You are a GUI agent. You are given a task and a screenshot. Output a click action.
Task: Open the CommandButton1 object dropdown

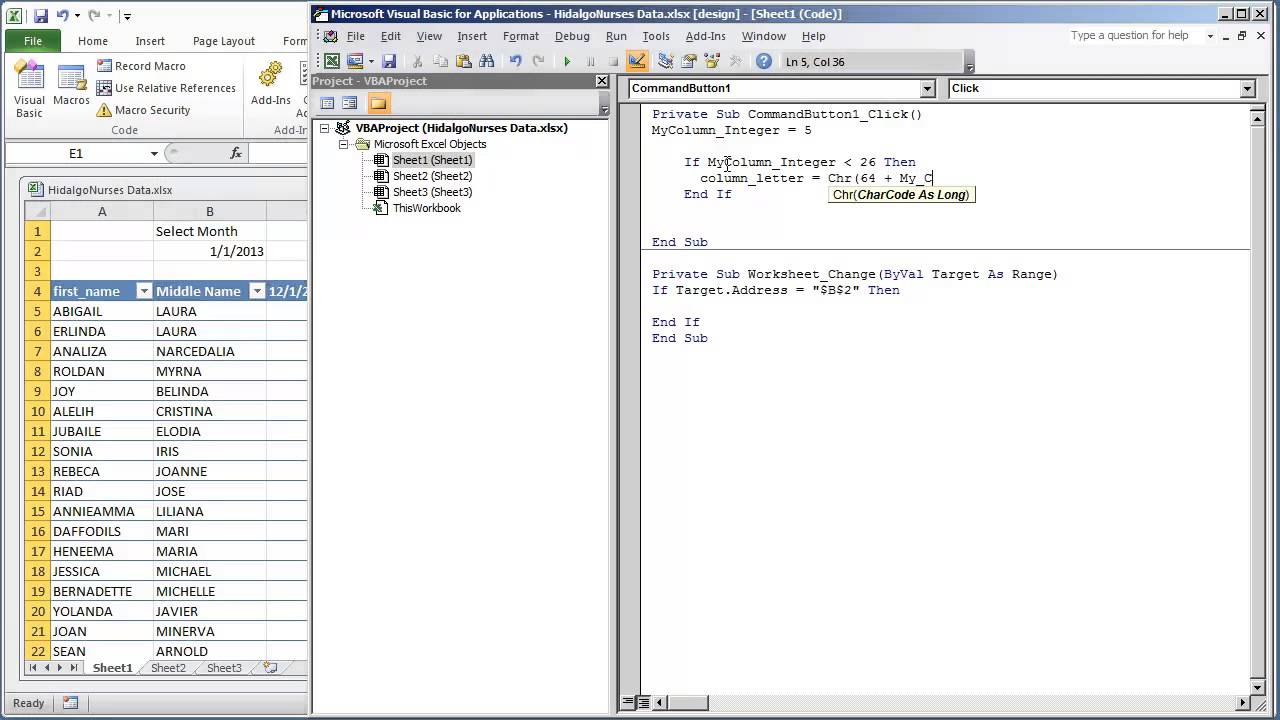tap(927, 88)
